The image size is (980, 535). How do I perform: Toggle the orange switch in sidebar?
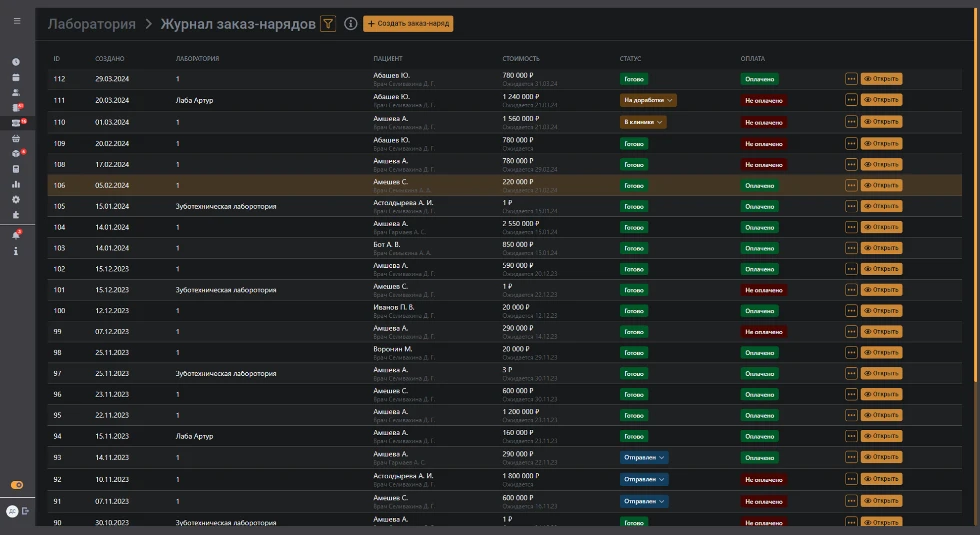click(x=17, y=485)
